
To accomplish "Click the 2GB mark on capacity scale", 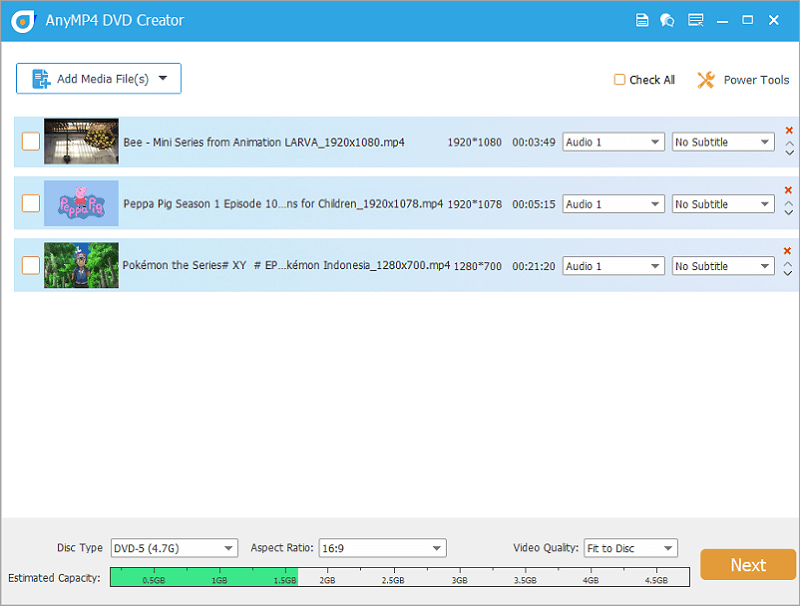I will [x=328, y=580].
